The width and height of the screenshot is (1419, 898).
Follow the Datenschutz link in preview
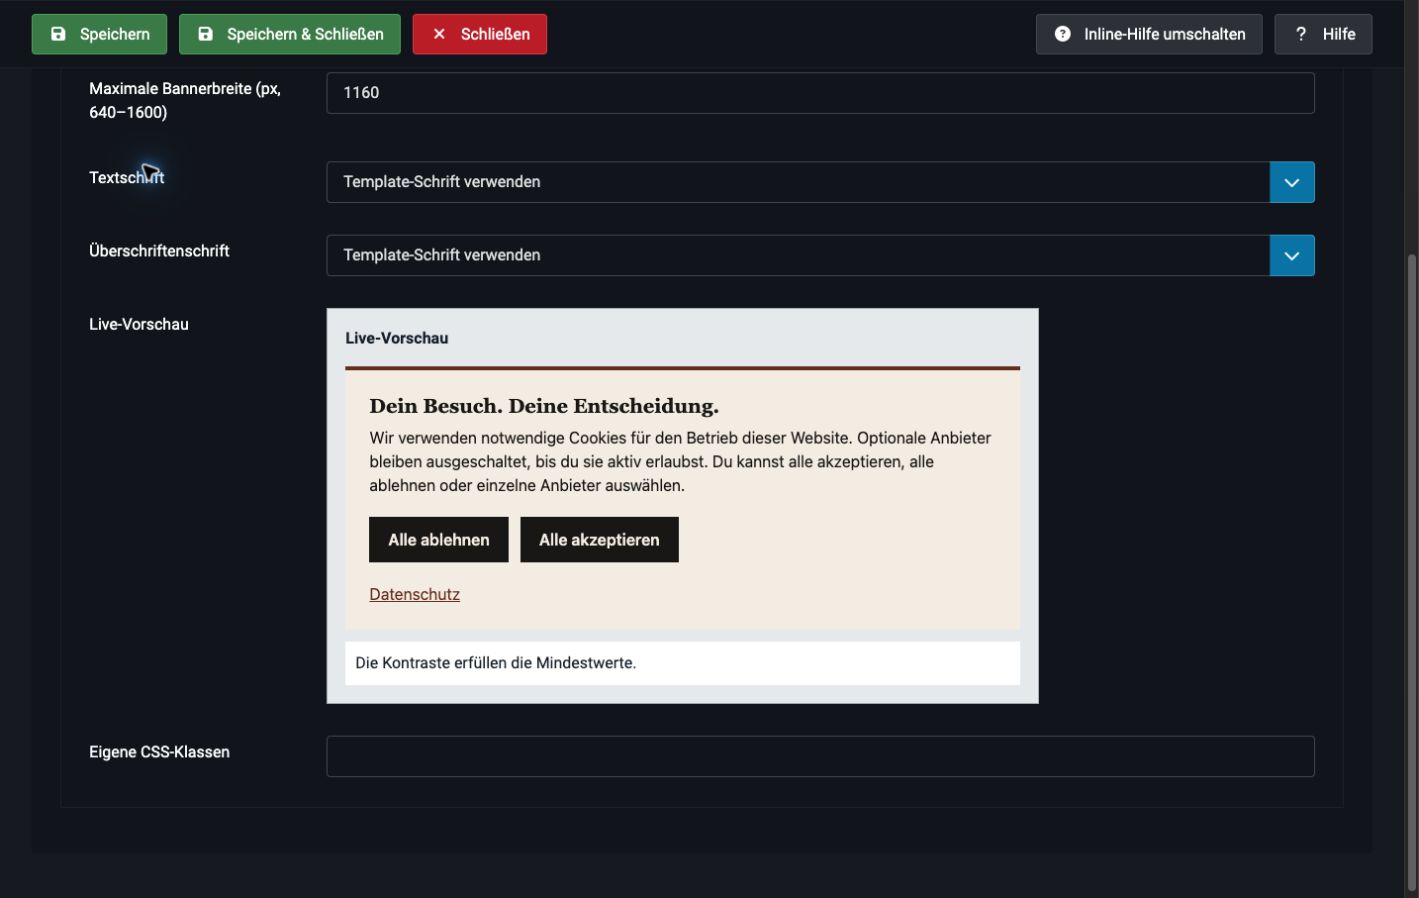[414, 594]
